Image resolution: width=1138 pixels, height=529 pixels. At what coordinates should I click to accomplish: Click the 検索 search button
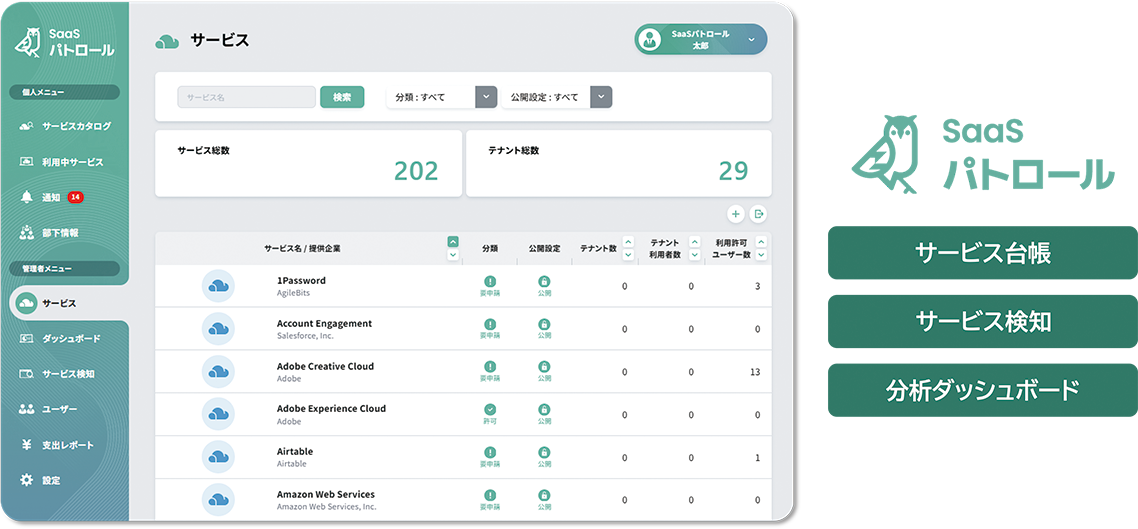pyautogui.click(x=342, y=97)
